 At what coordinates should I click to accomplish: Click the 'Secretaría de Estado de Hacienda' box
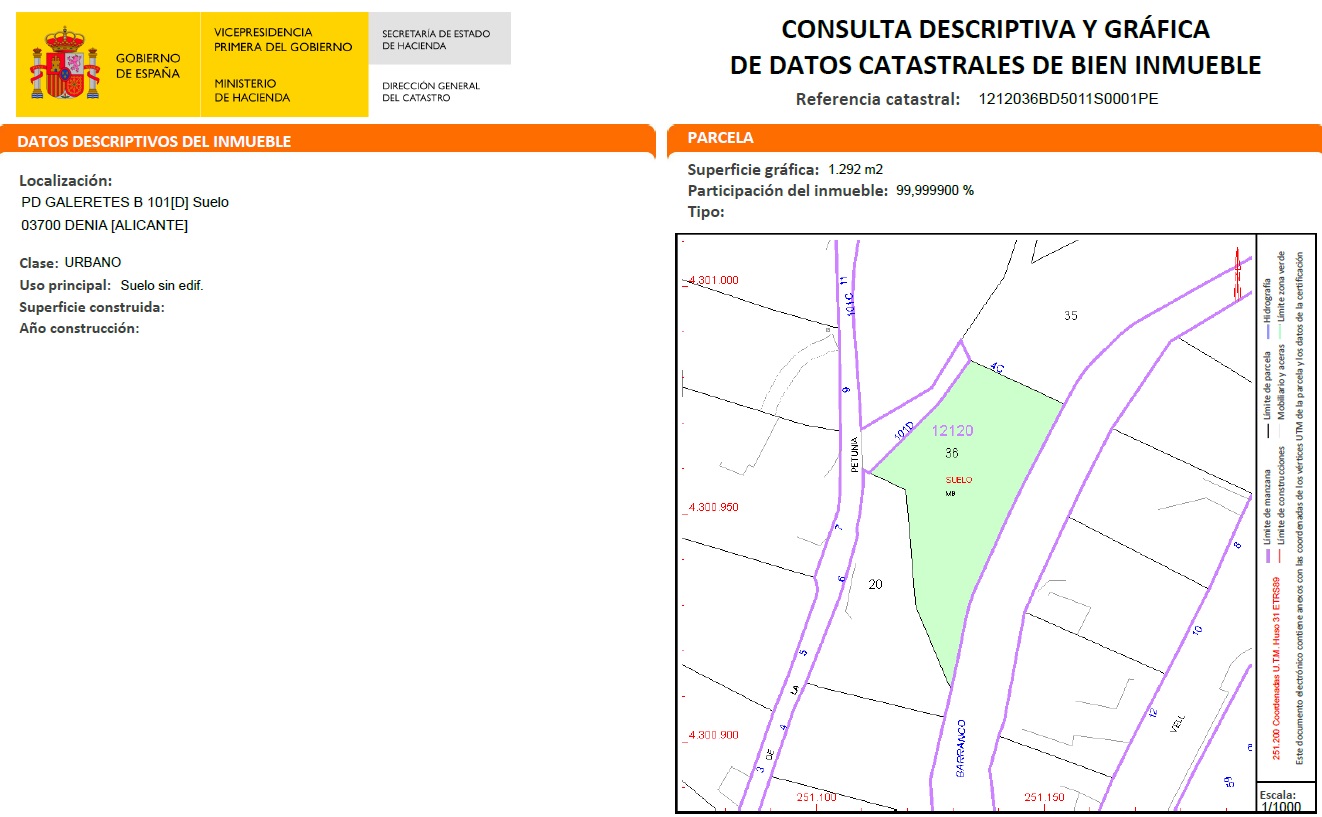coord(438,39)
